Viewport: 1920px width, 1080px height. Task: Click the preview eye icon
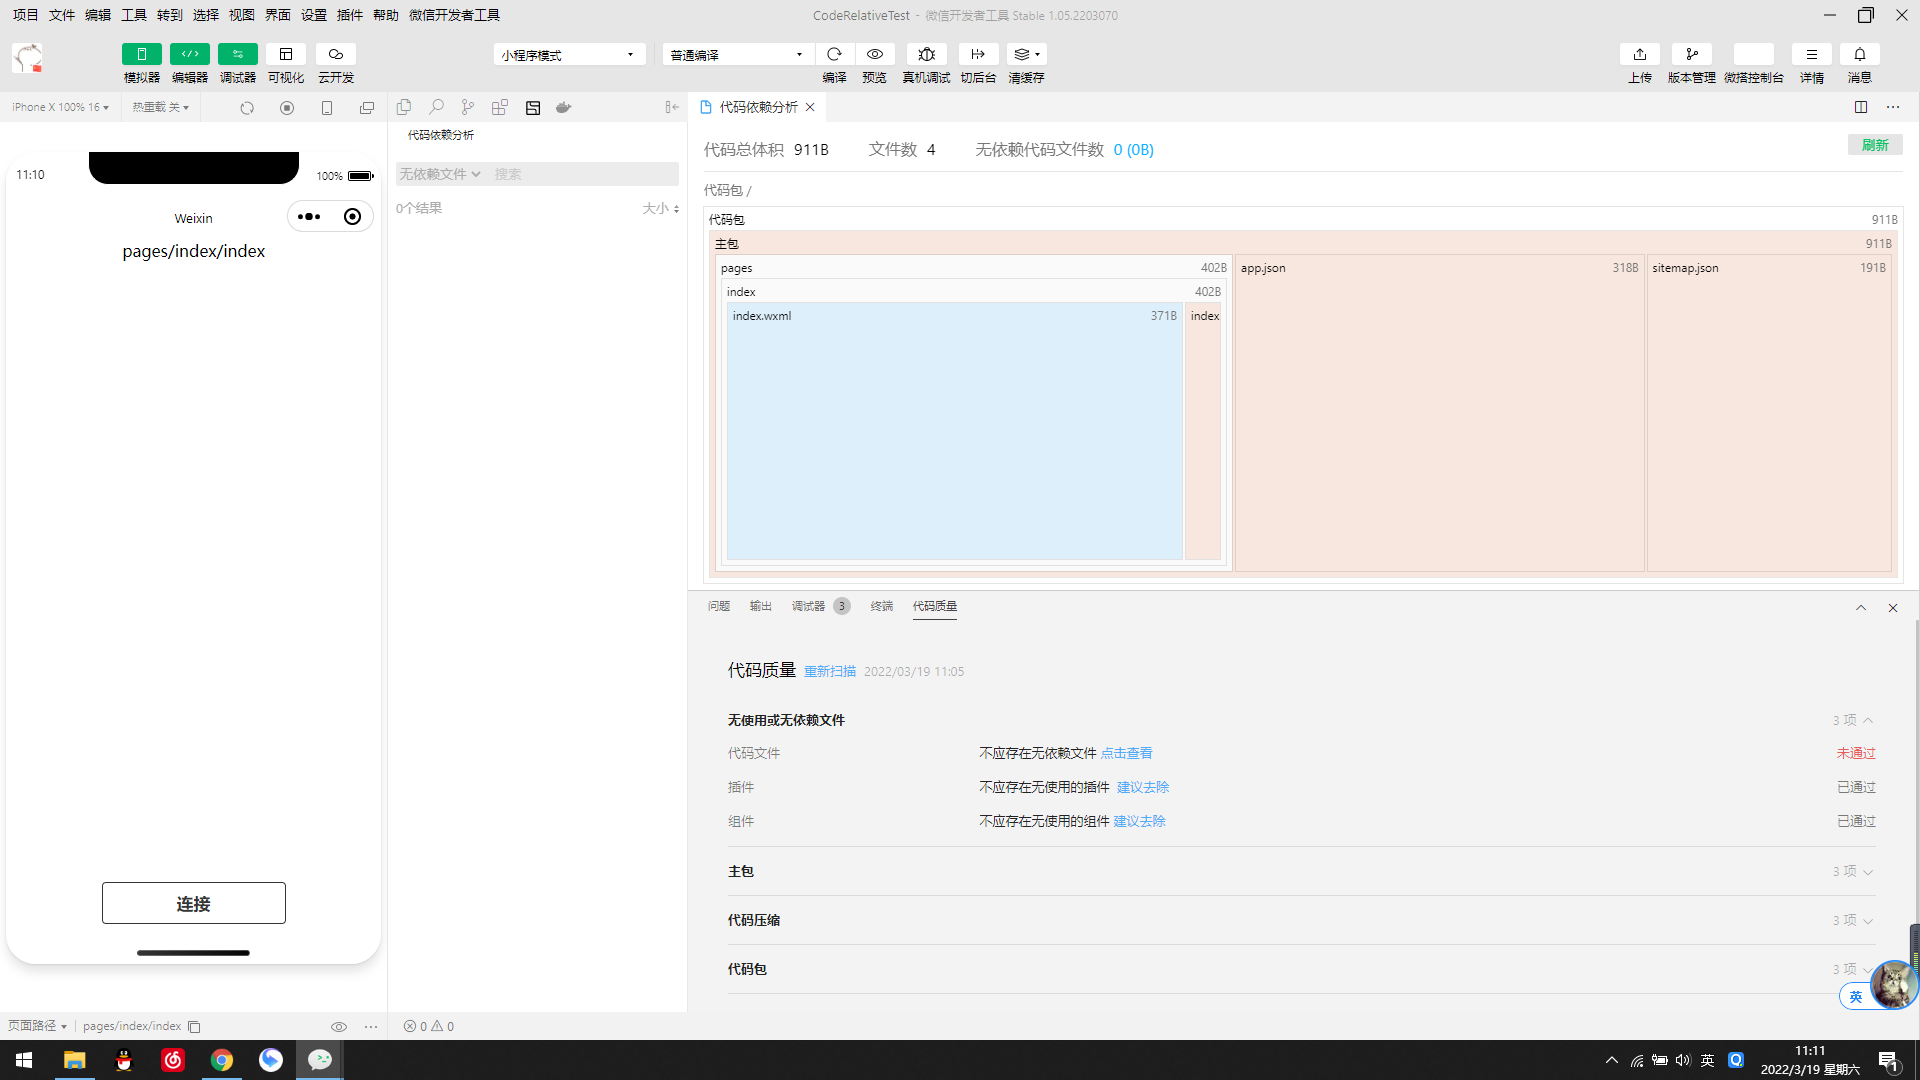(874, 54)
